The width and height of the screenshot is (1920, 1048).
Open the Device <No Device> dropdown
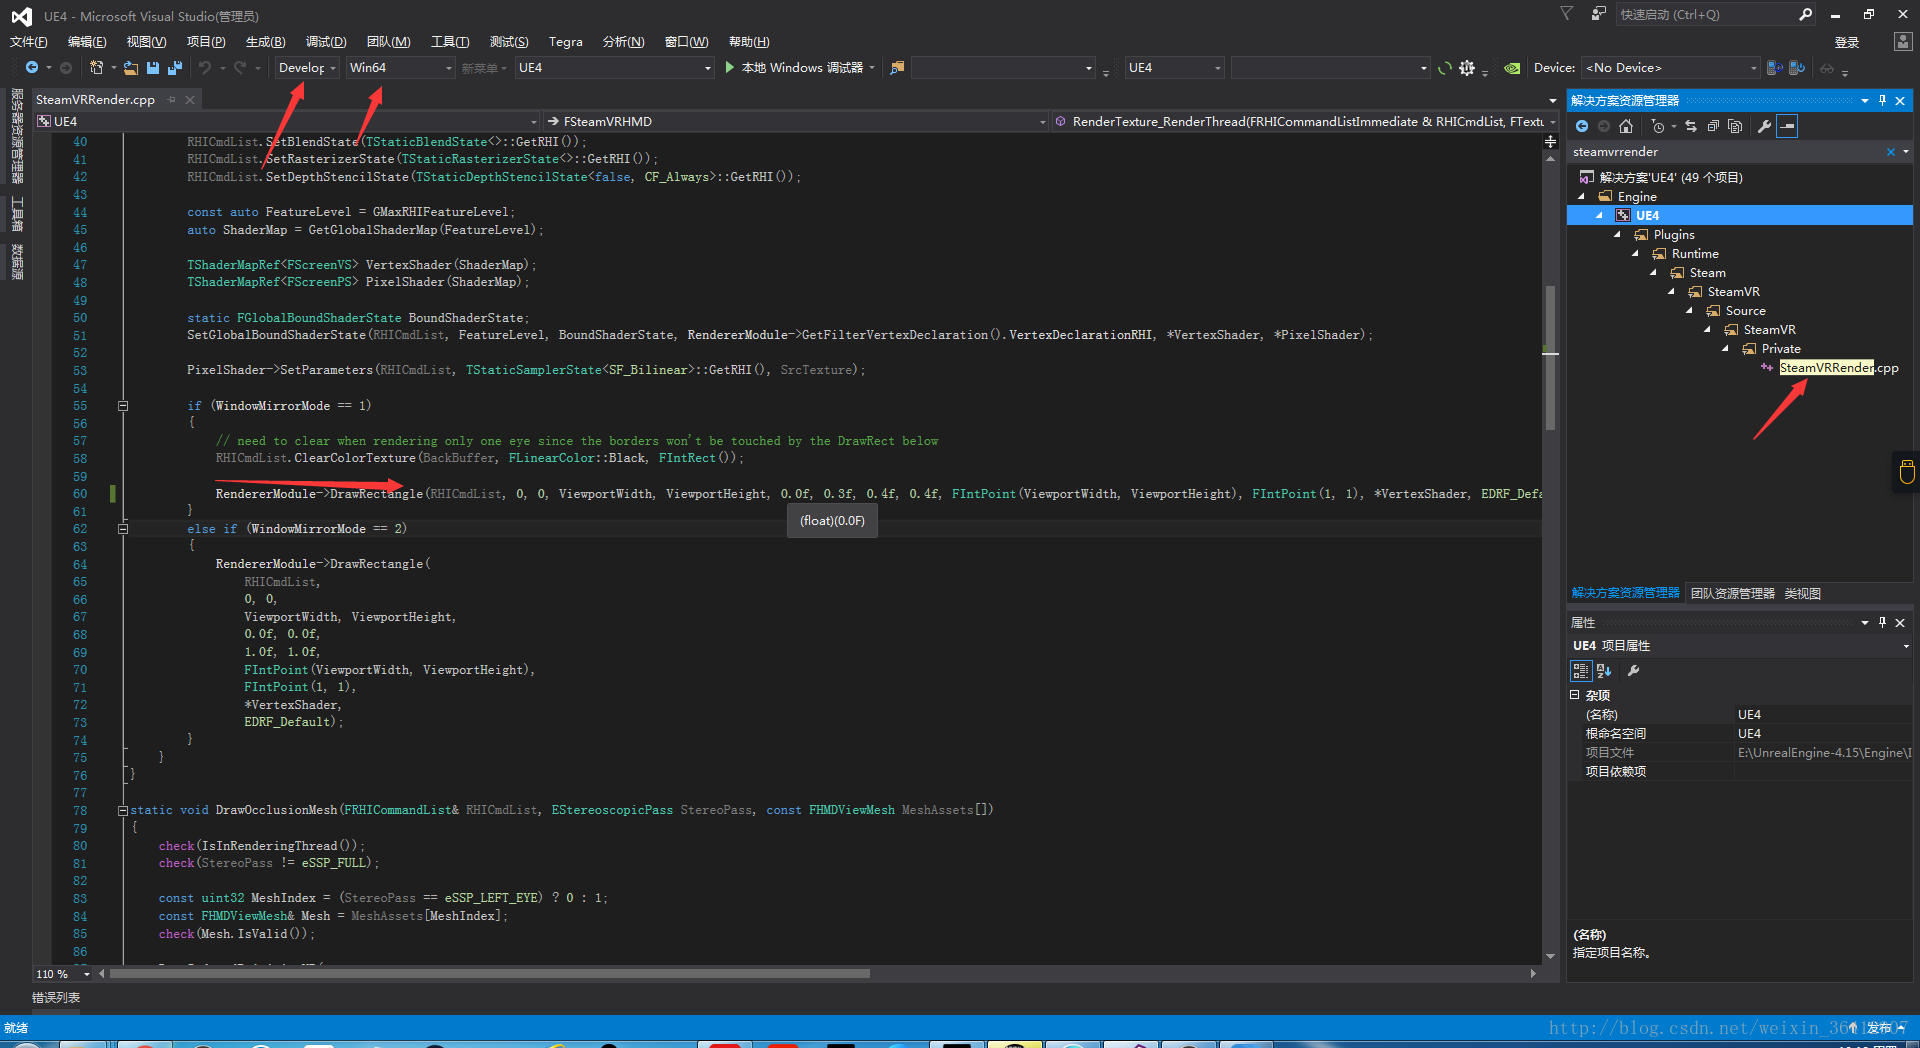pyautogui.click(x=1671, y=68)
